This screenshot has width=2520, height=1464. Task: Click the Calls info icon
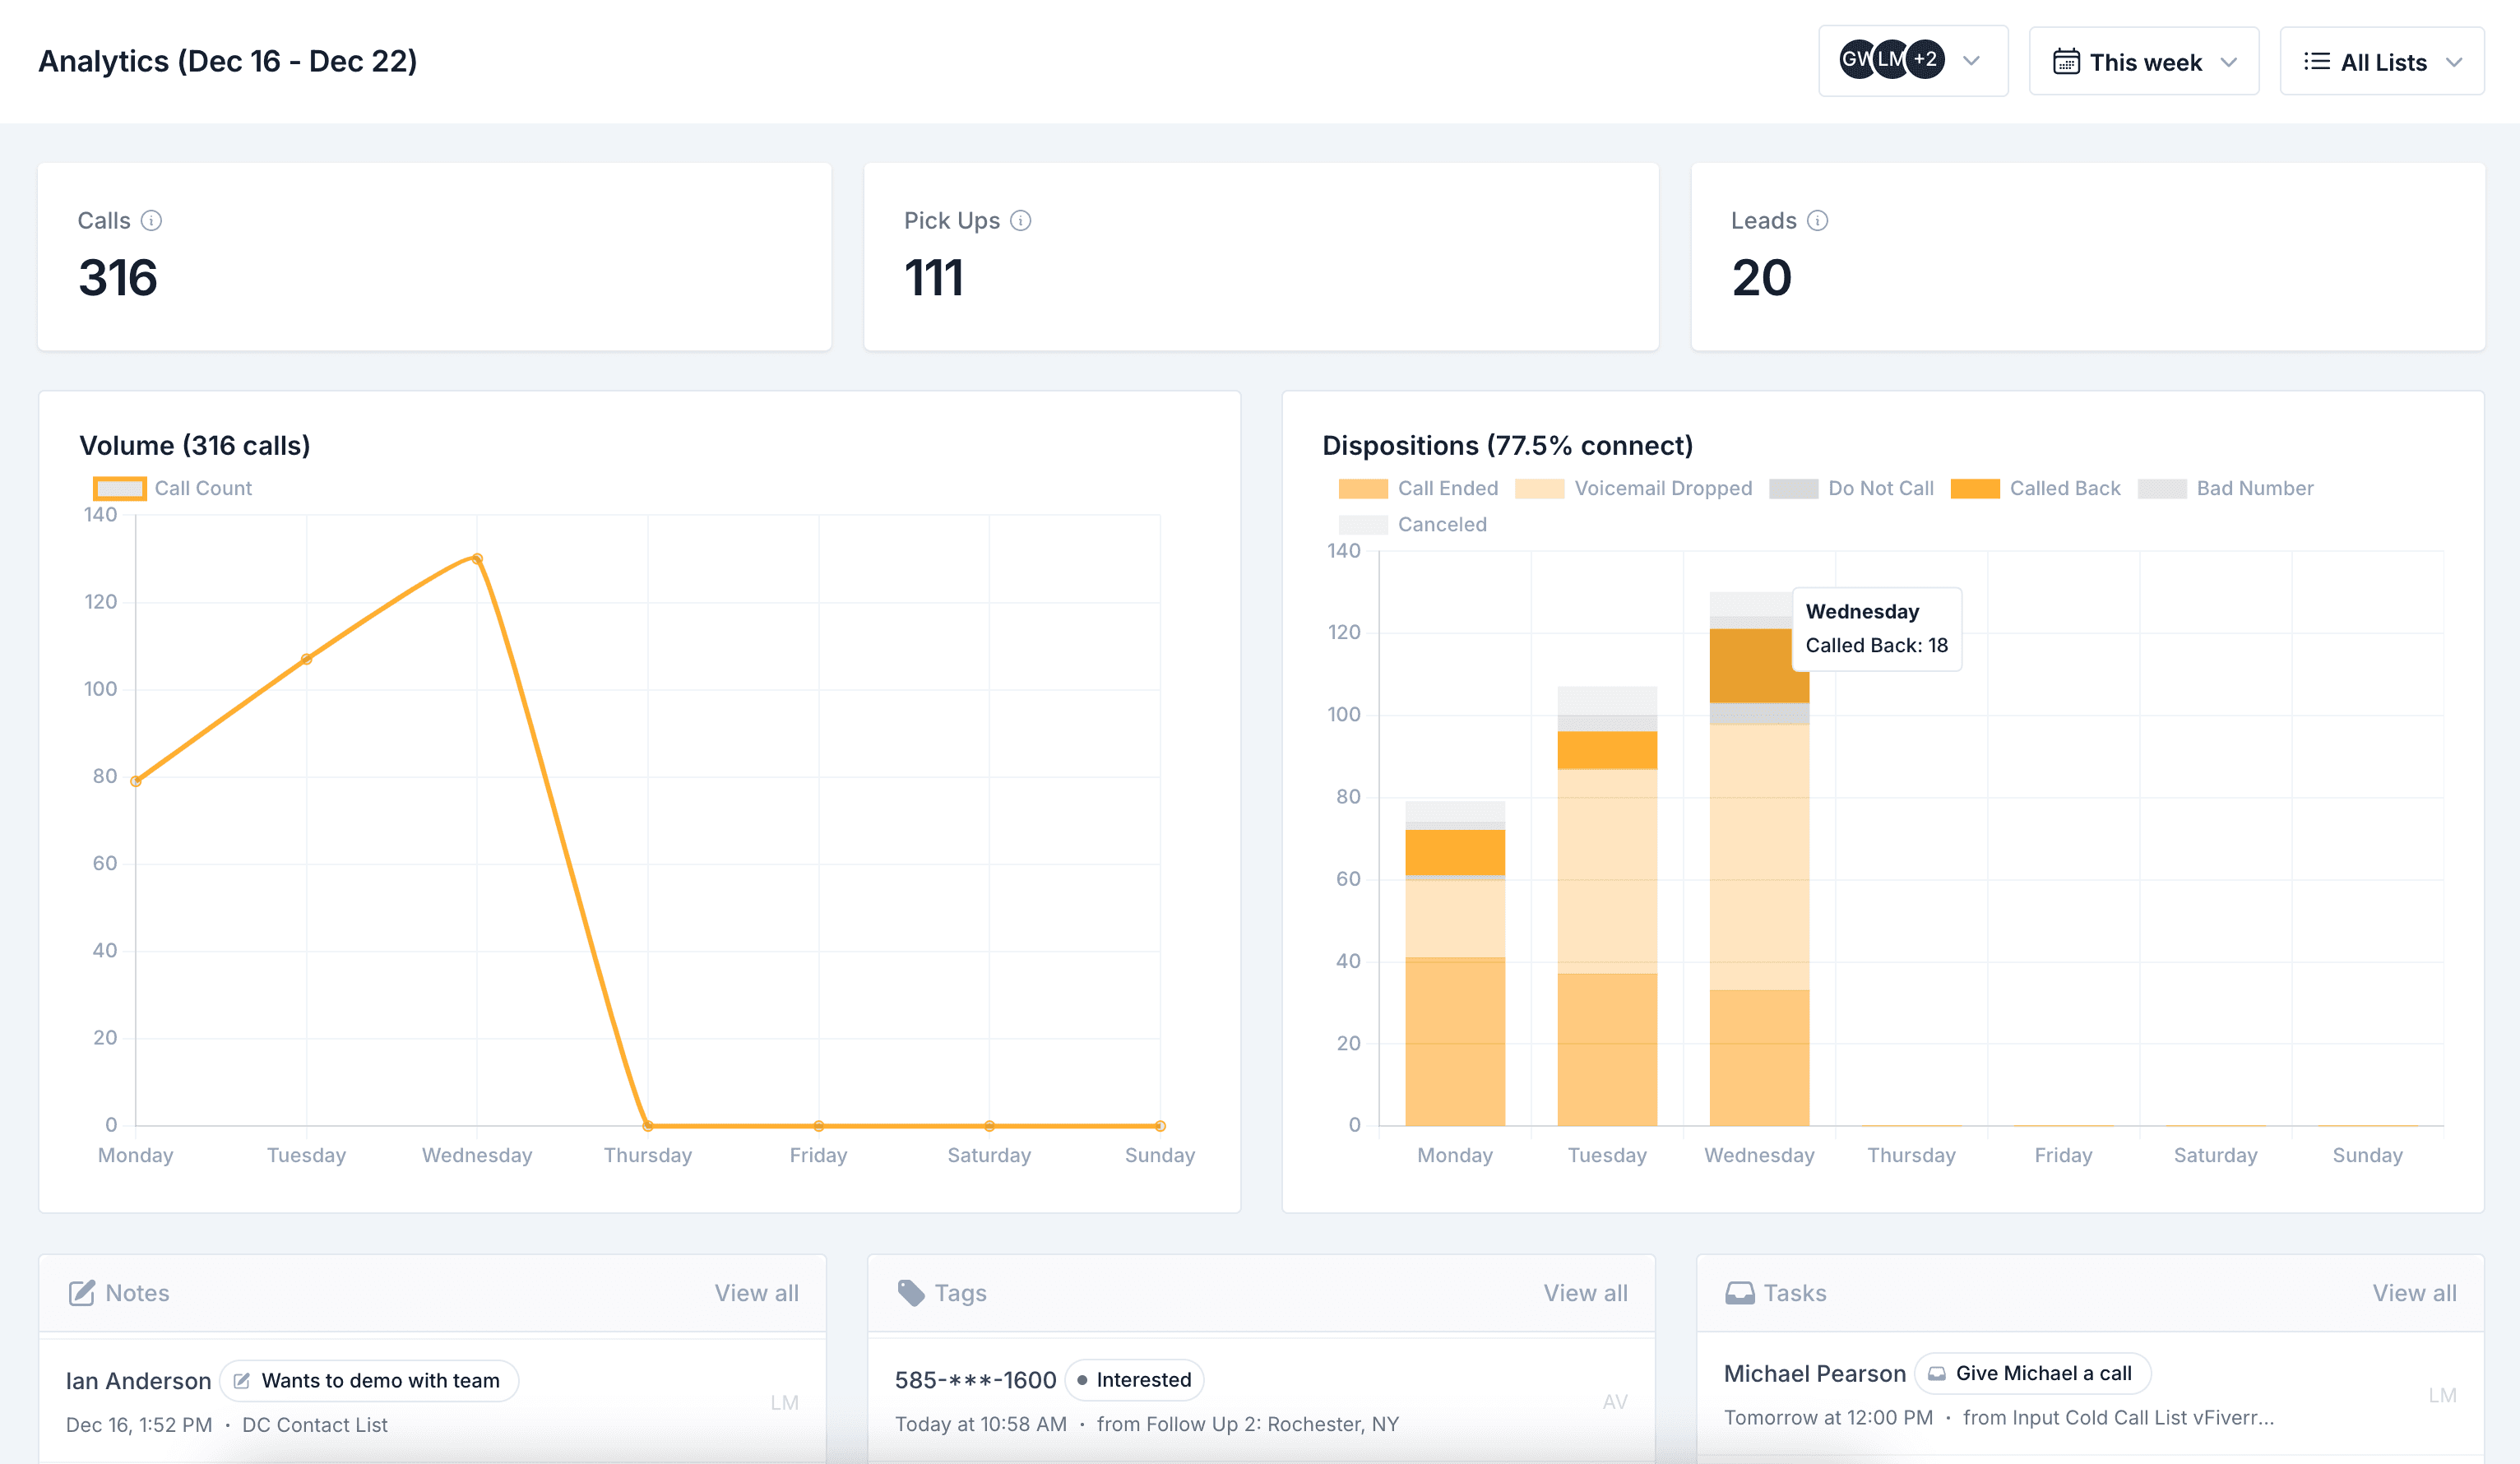[153, 220]
